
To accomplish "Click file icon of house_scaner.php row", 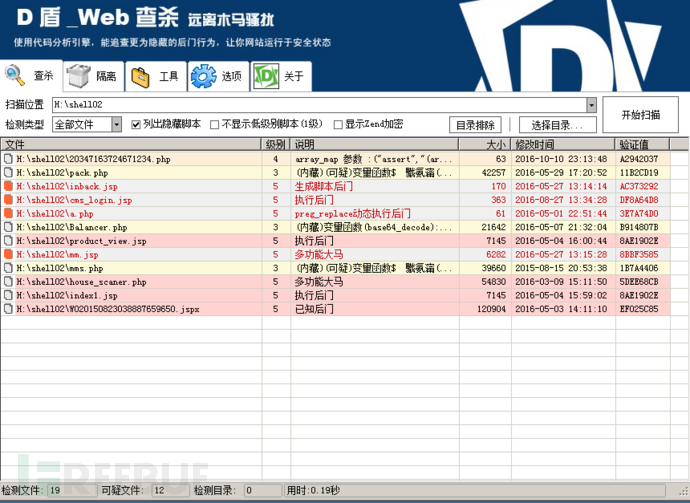I will click(x=8, y=282).
